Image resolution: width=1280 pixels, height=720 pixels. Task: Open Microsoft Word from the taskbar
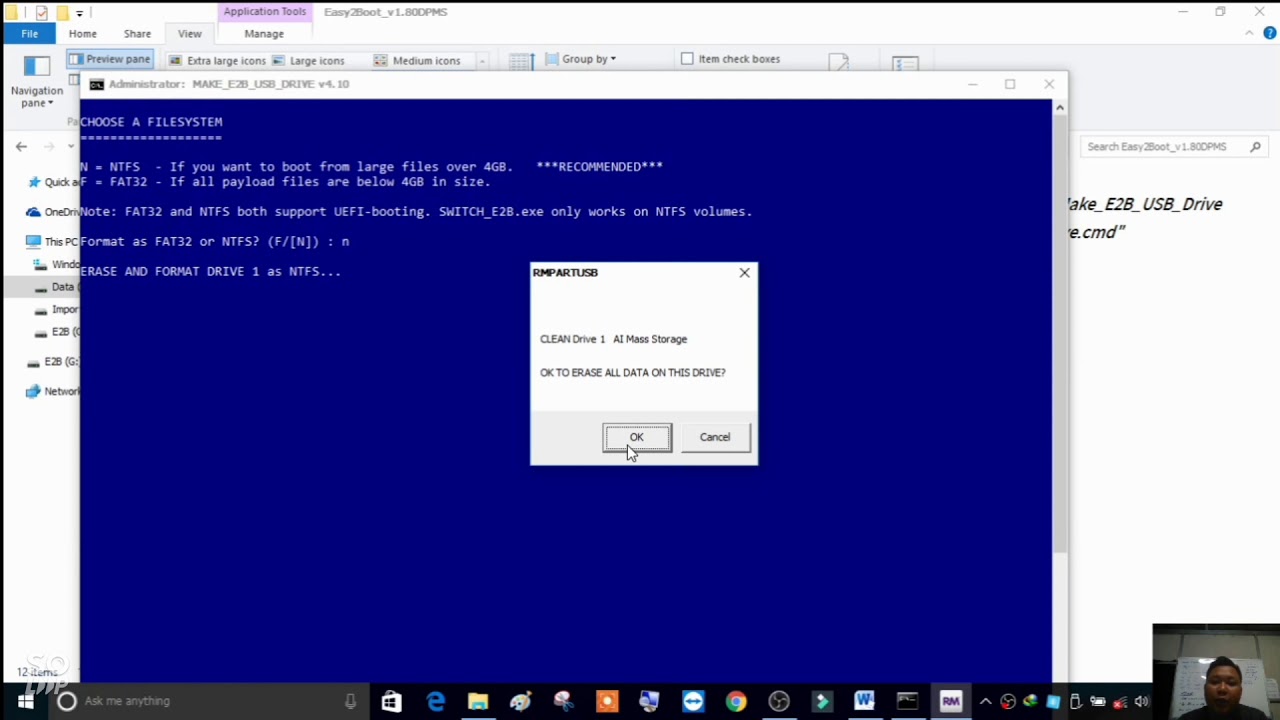pos(865,701)
